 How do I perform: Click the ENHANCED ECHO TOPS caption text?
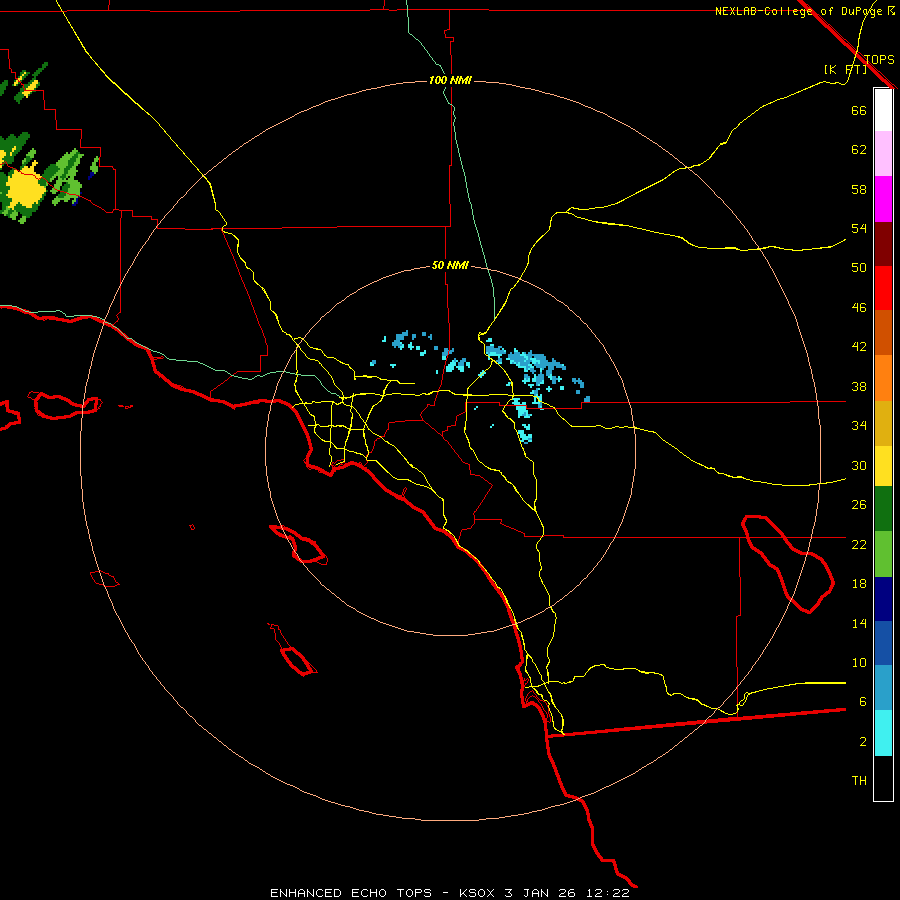(350, 893)
